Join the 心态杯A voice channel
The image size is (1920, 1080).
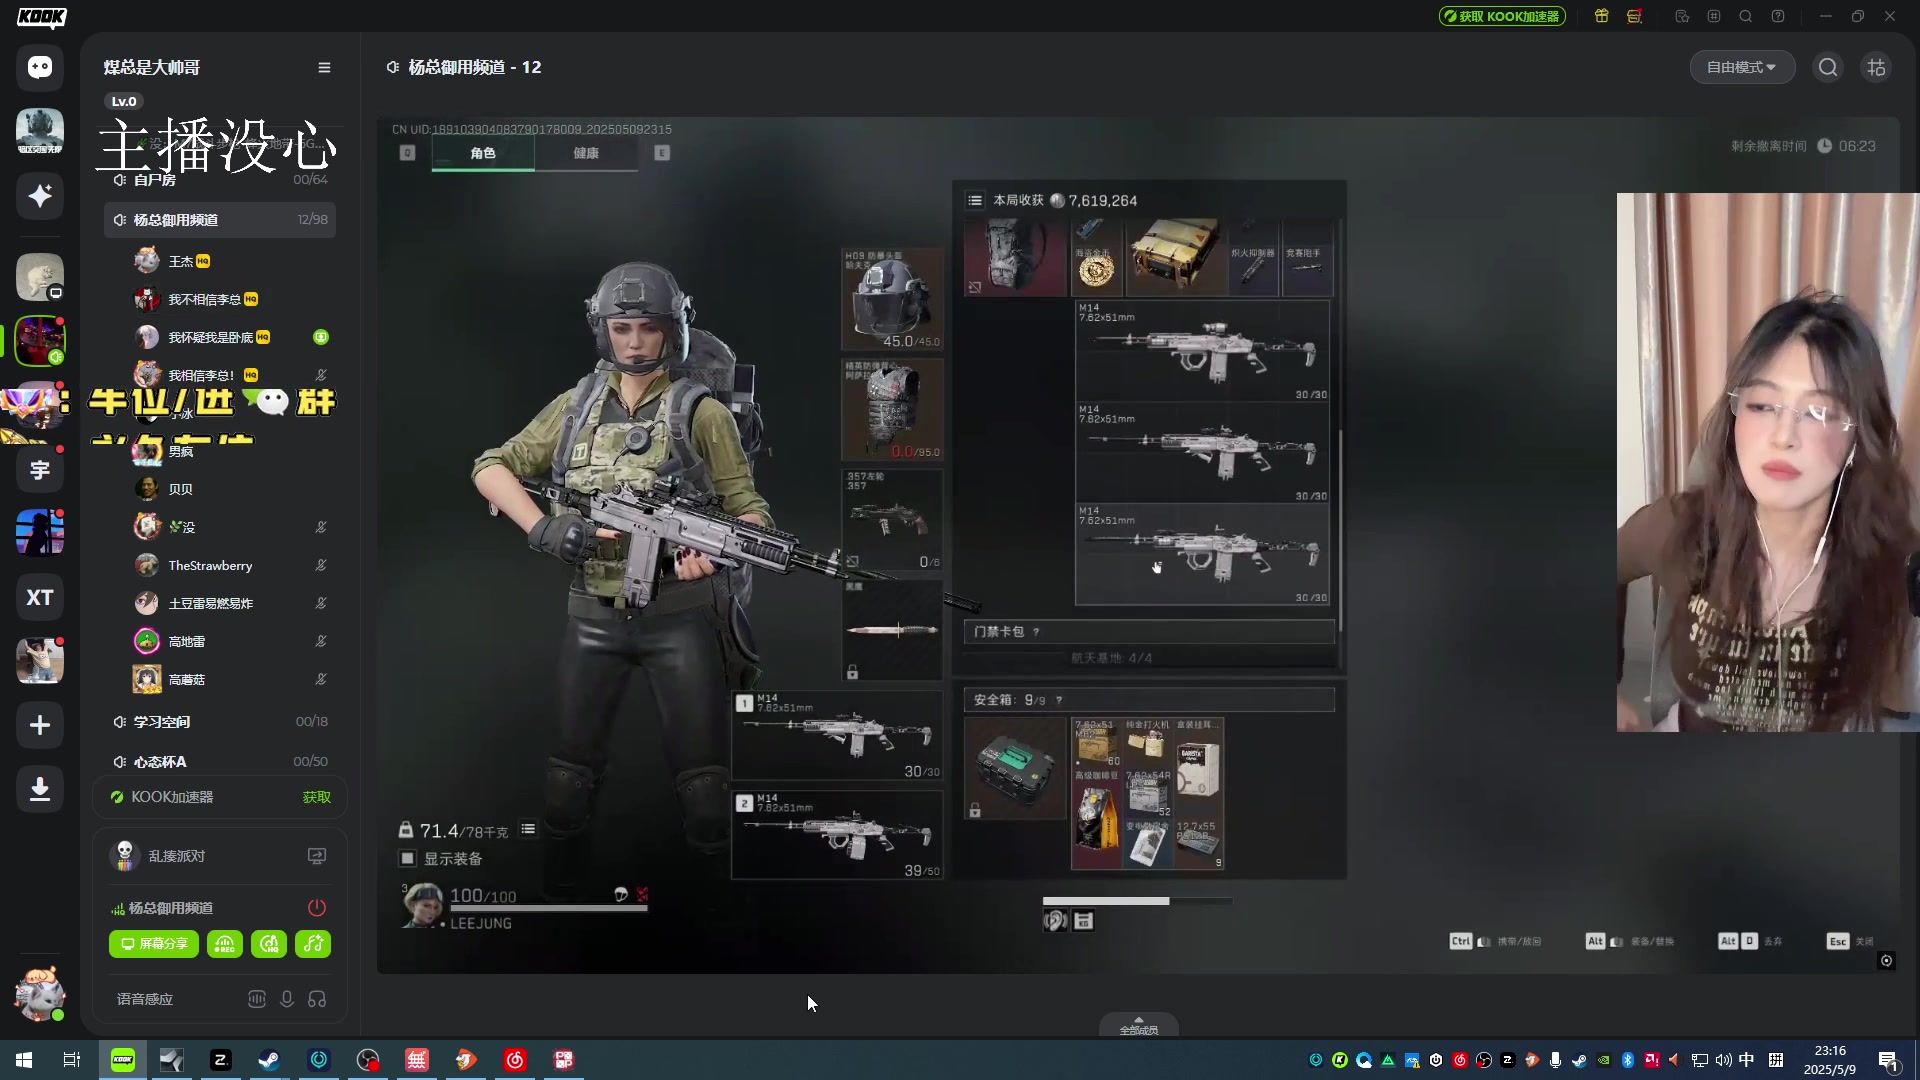[x=220, y=761]
